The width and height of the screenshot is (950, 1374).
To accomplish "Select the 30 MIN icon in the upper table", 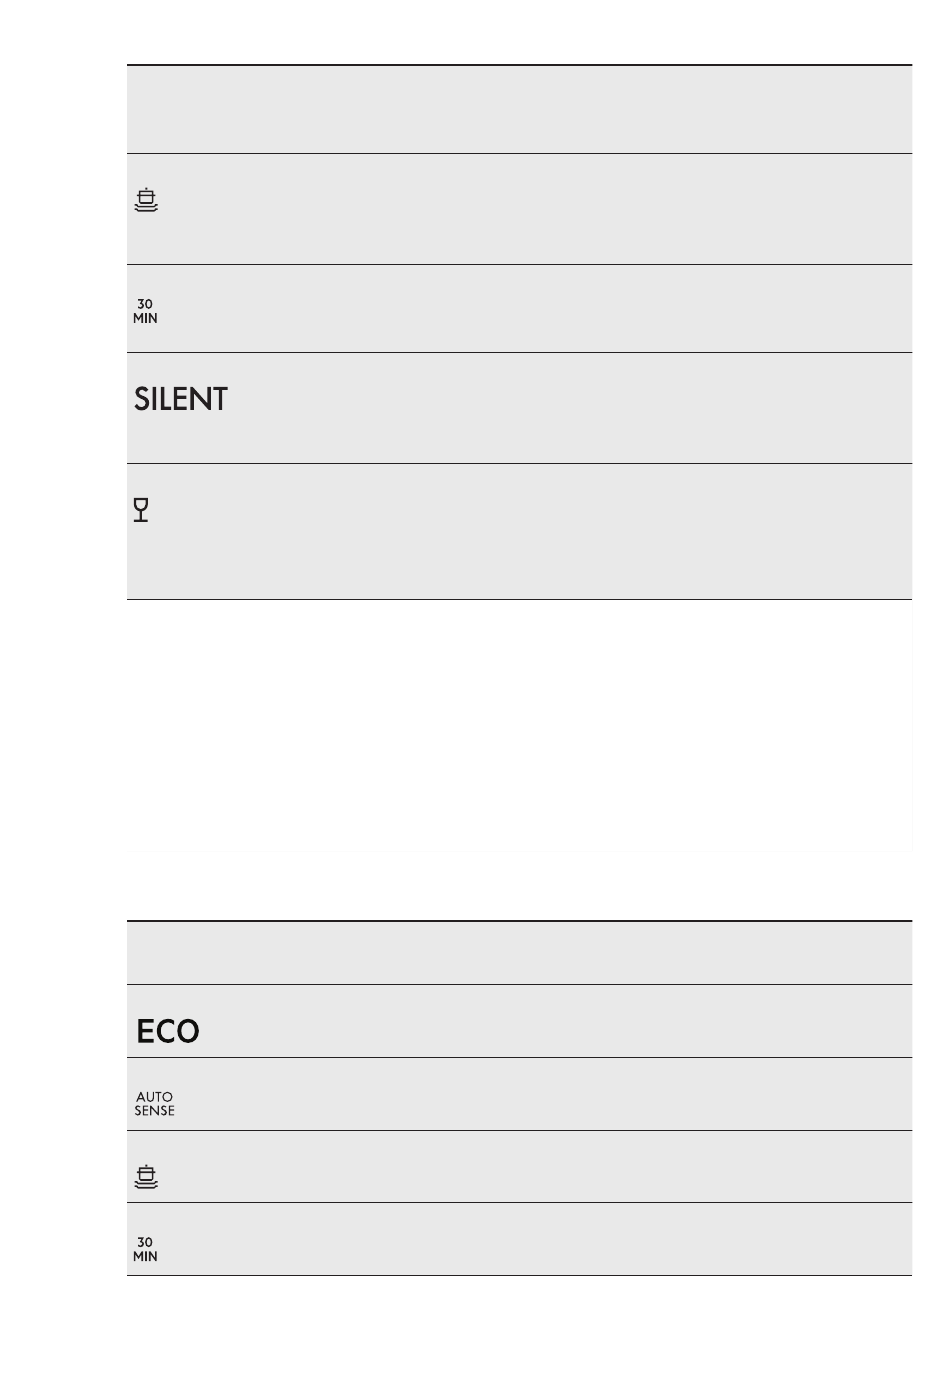I will (x=145, y=311).
